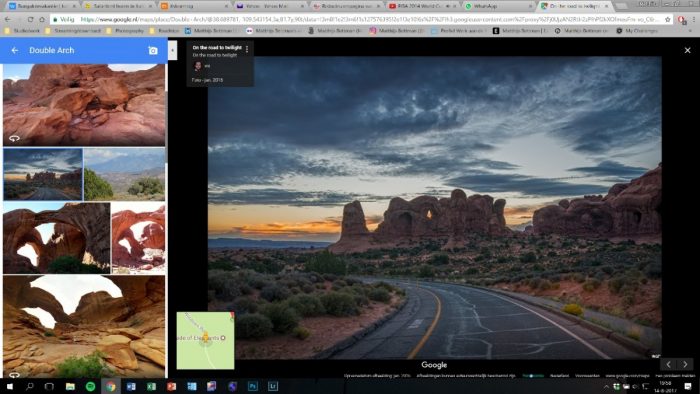Open File Explorer from the taskbar

pyautogui.click(x=70, y=386)
